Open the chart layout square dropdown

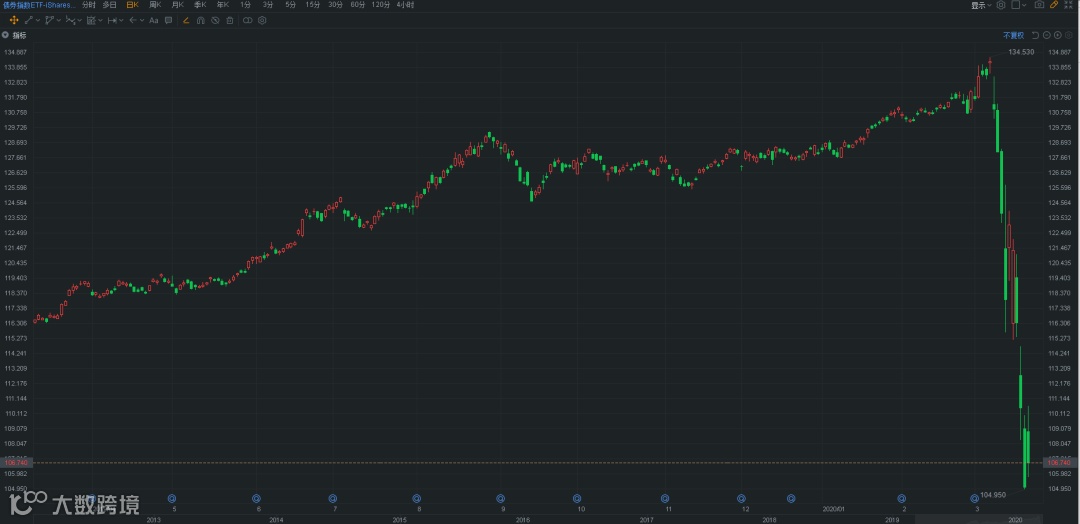pyautogui.click(x=1019, y=5)
